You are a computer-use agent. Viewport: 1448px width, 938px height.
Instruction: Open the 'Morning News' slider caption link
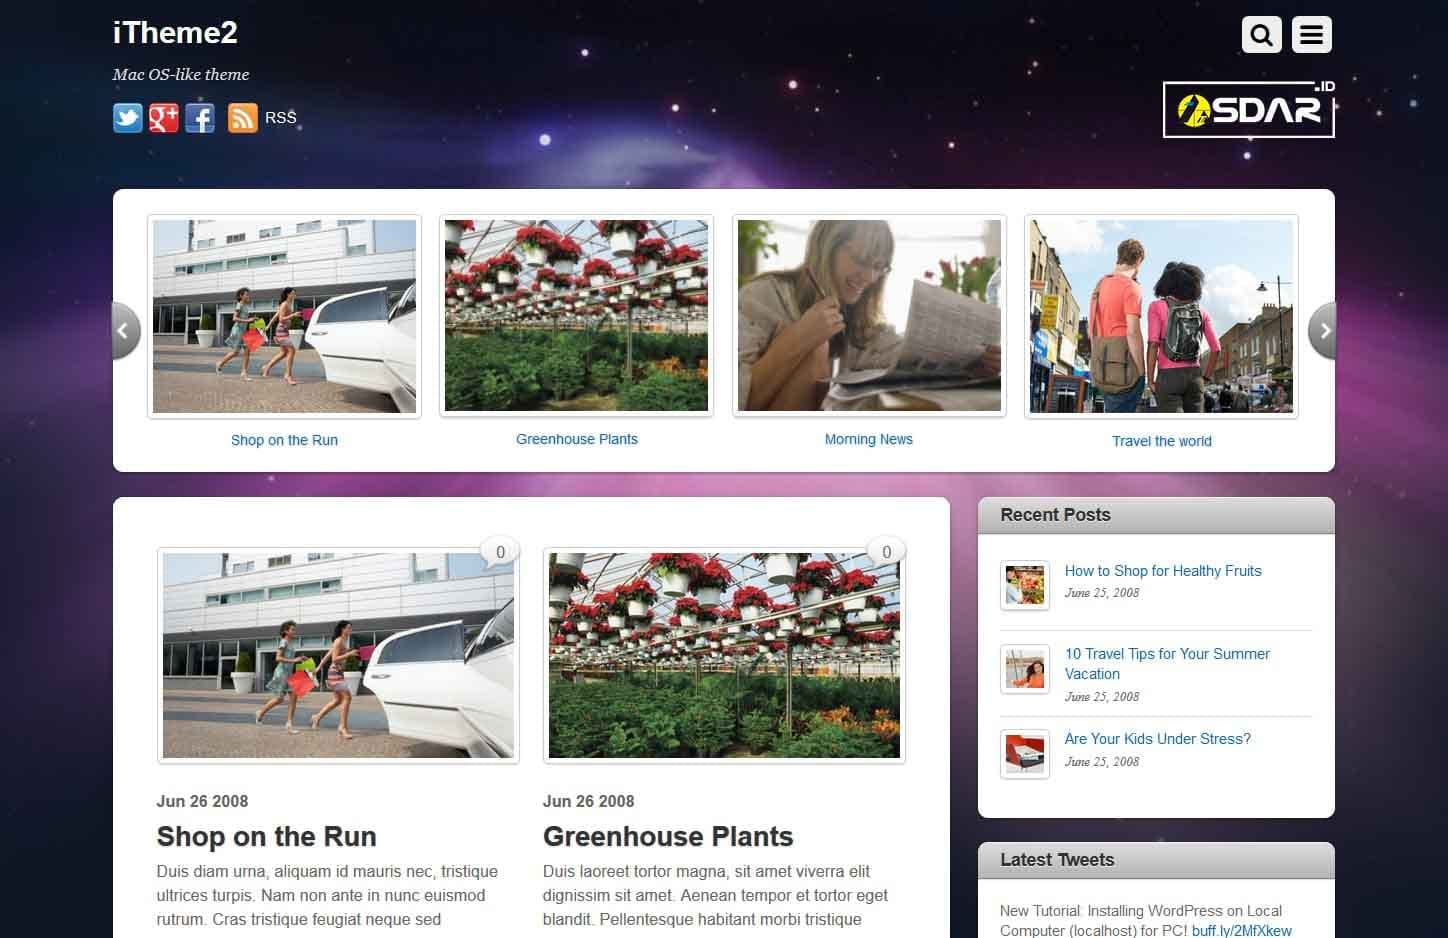click(868, 439)
